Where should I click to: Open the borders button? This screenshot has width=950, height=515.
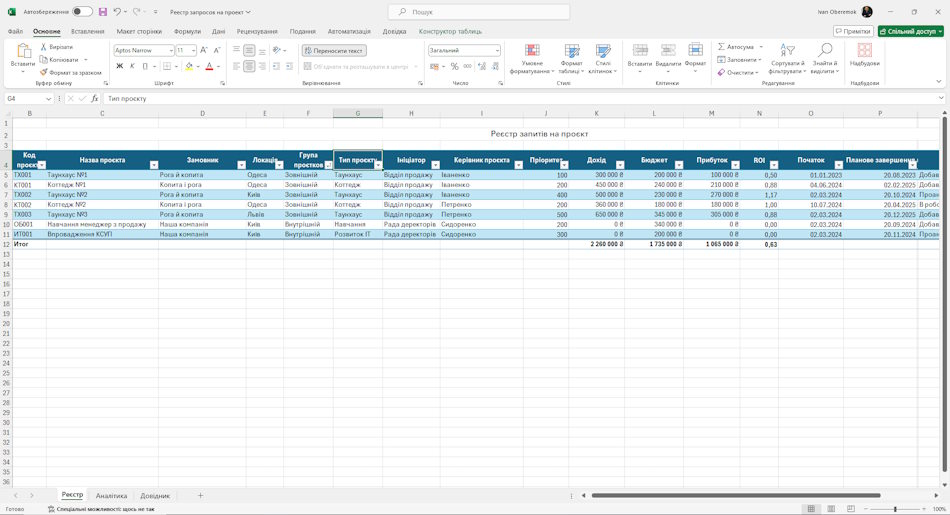pos(167,66)
